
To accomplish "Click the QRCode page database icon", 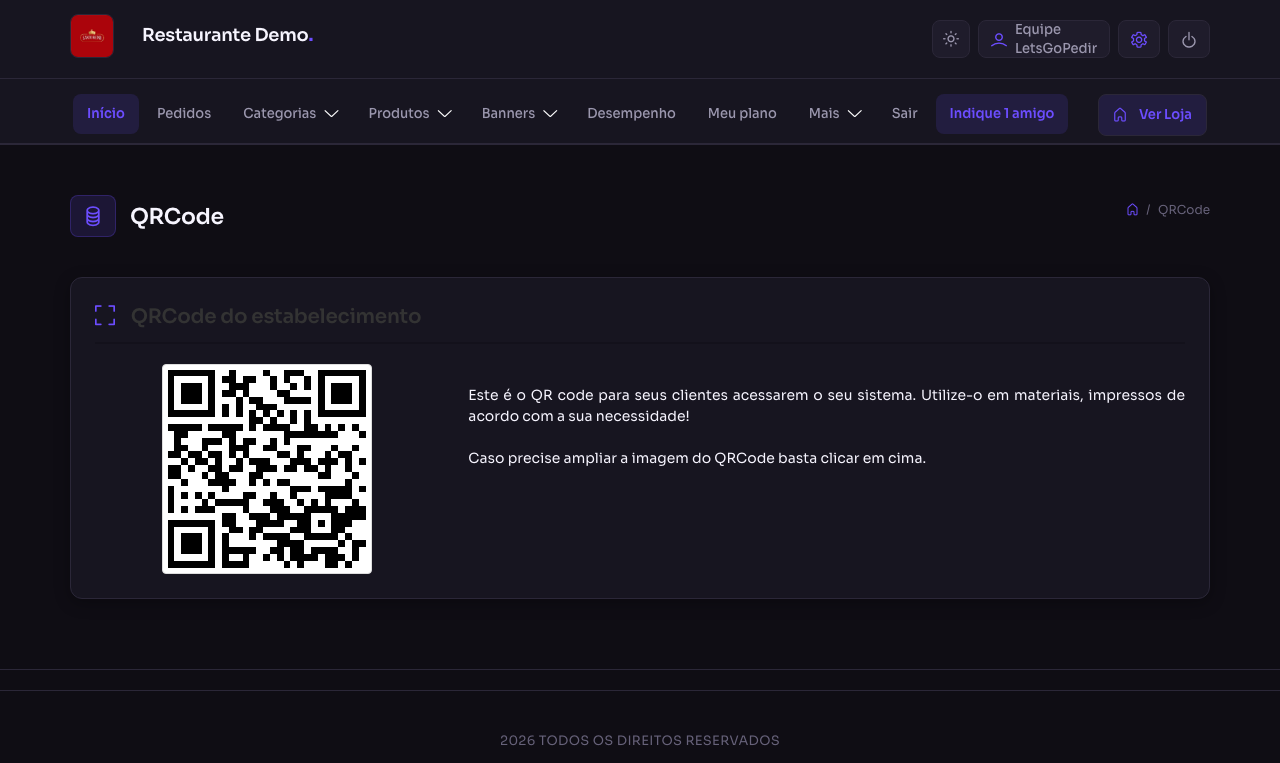I will tap(93, 216).
